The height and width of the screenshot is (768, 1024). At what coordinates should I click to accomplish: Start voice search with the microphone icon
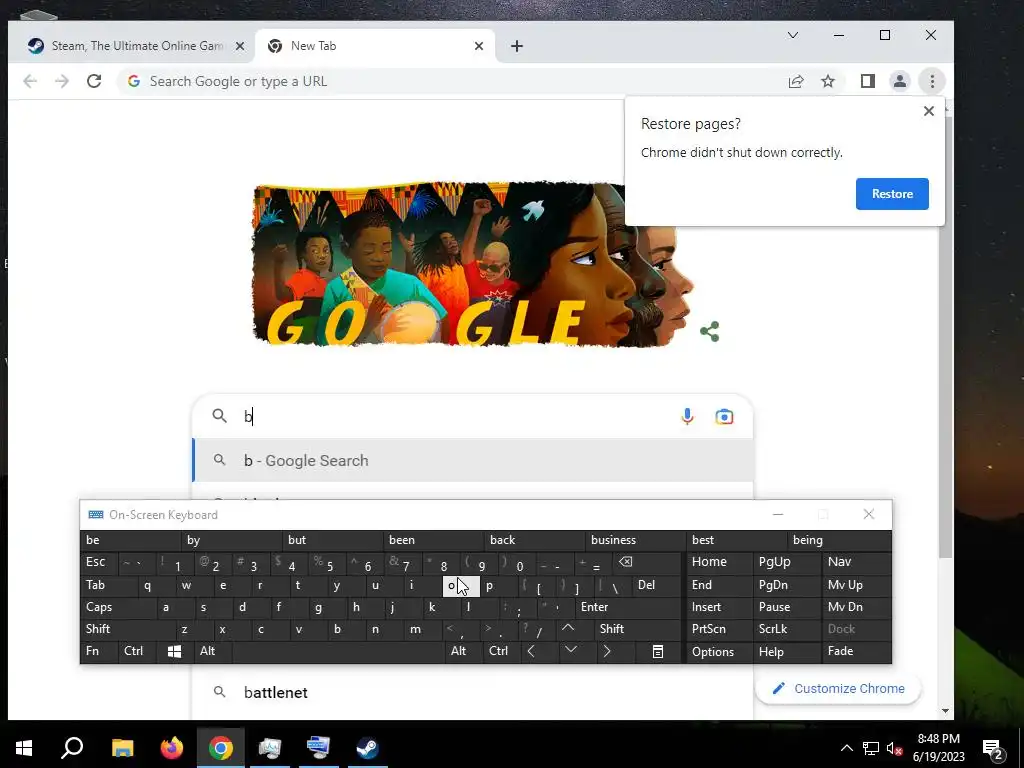[x=687, y=416]
